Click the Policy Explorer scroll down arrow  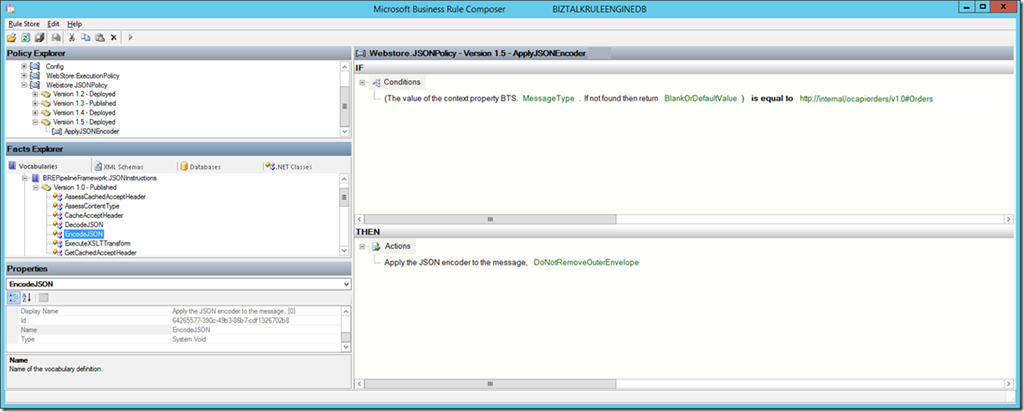pos(345,132)
